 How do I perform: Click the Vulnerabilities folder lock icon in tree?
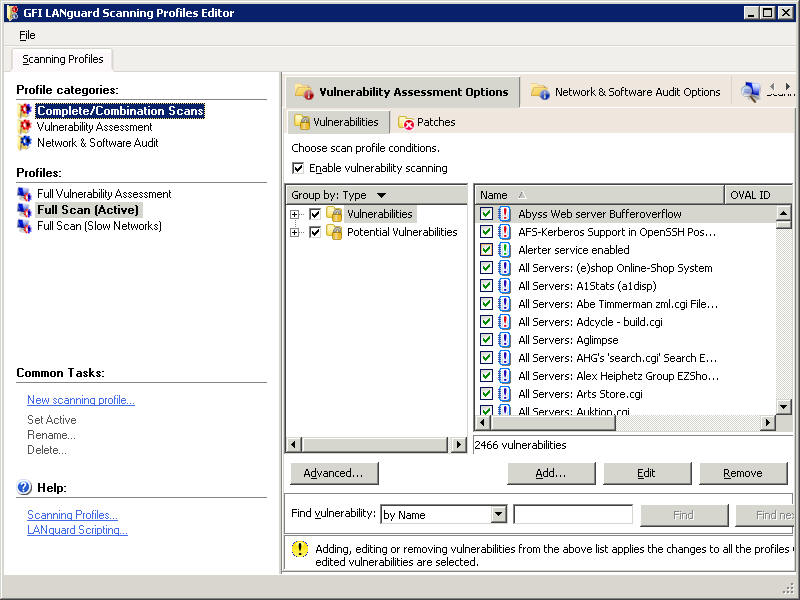point(334,214)
